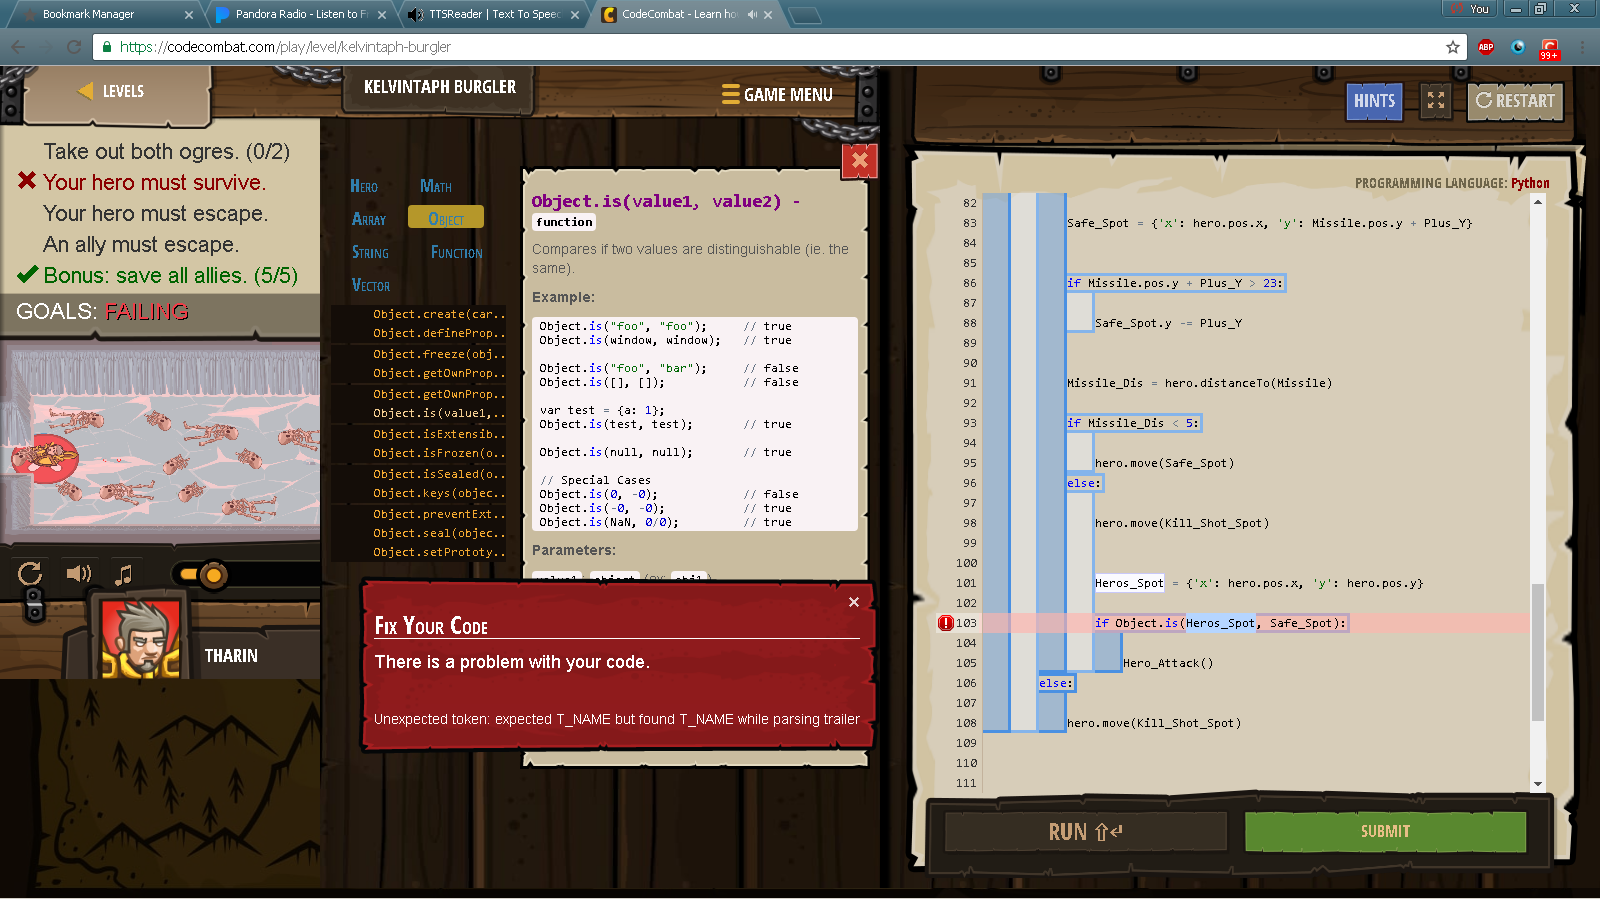Select the Array API category

pos(369,220)
